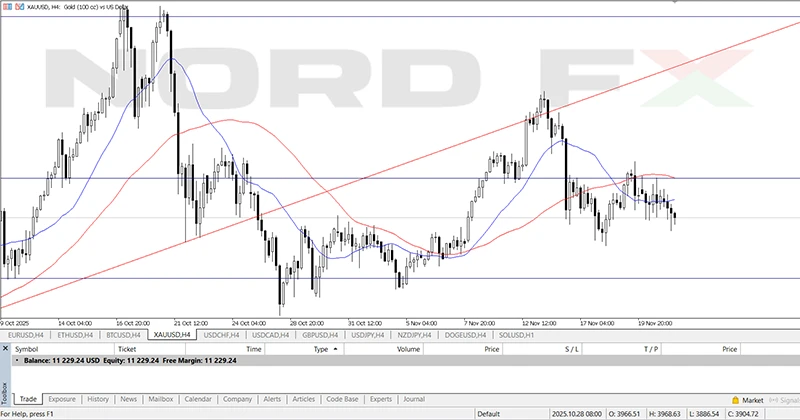Click the Market shopping bag icon
The height and width of the screenshot is (420, 800).
(x=735, y=400)
